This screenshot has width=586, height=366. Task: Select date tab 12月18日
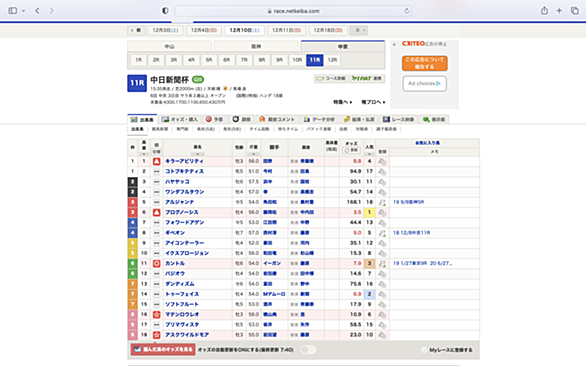pyautogui.click(x=328, y=30)
